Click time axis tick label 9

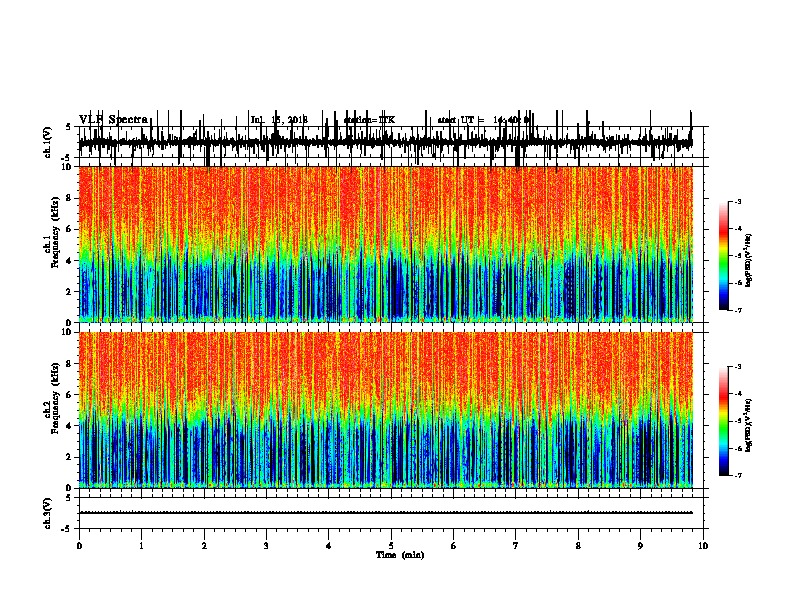640,546
